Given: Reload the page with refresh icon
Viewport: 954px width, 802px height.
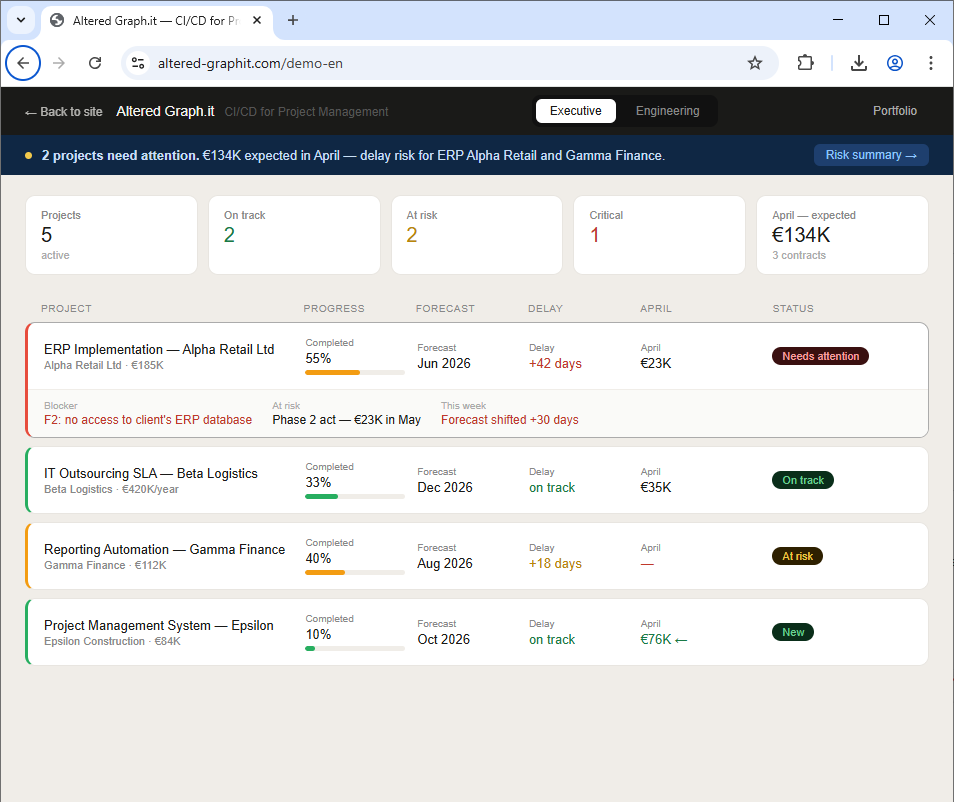Looking at the screenshot, I should click(95, 63).
